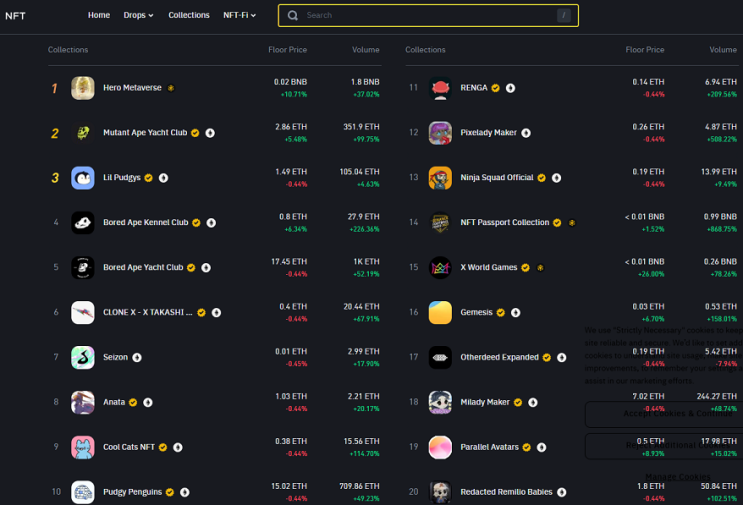Click verified badge next to Gemesis
The image size is (743, 505).
pyautogui.click(x=501, y=313)
